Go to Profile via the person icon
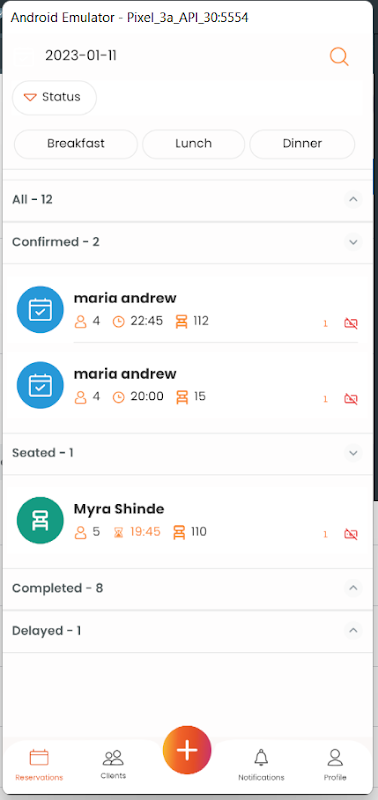378x800 pixels. [x=335, y=765]
